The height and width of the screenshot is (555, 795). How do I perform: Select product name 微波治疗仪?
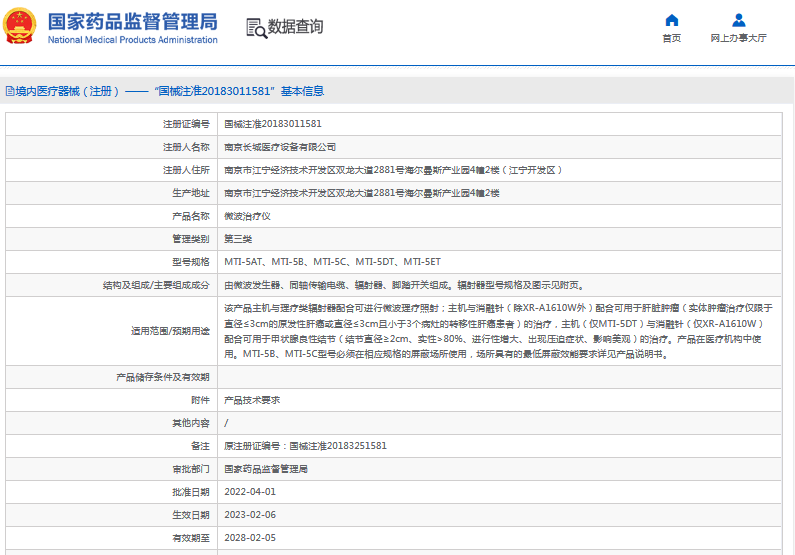(x=247, y=216)
